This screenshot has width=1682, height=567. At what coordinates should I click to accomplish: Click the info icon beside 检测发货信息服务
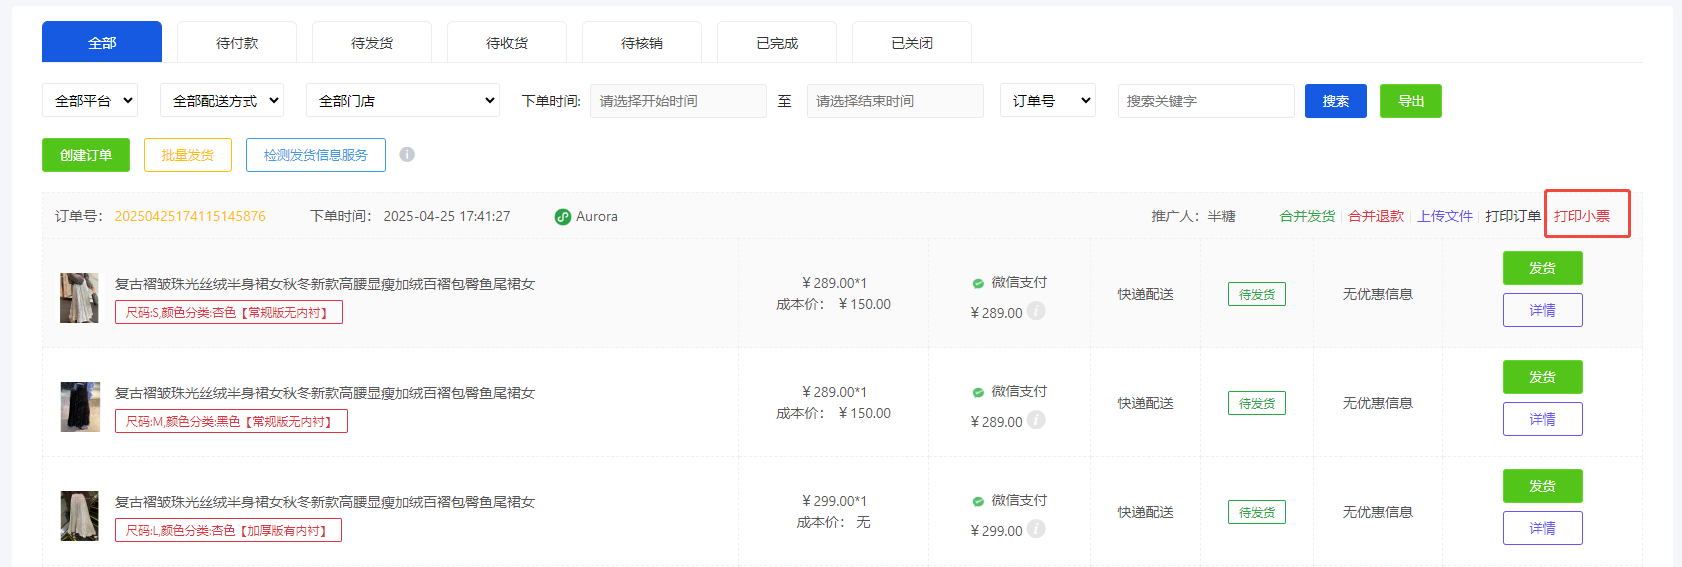click(407, 154)
